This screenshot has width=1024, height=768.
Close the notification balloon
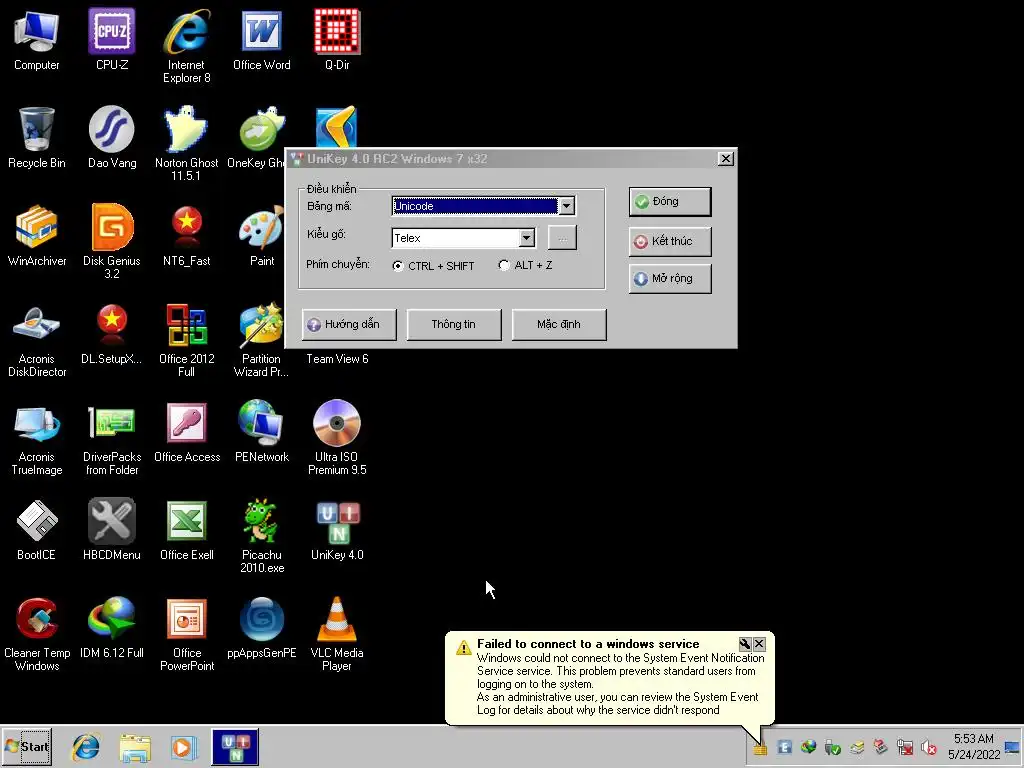[x=759, y=644]
